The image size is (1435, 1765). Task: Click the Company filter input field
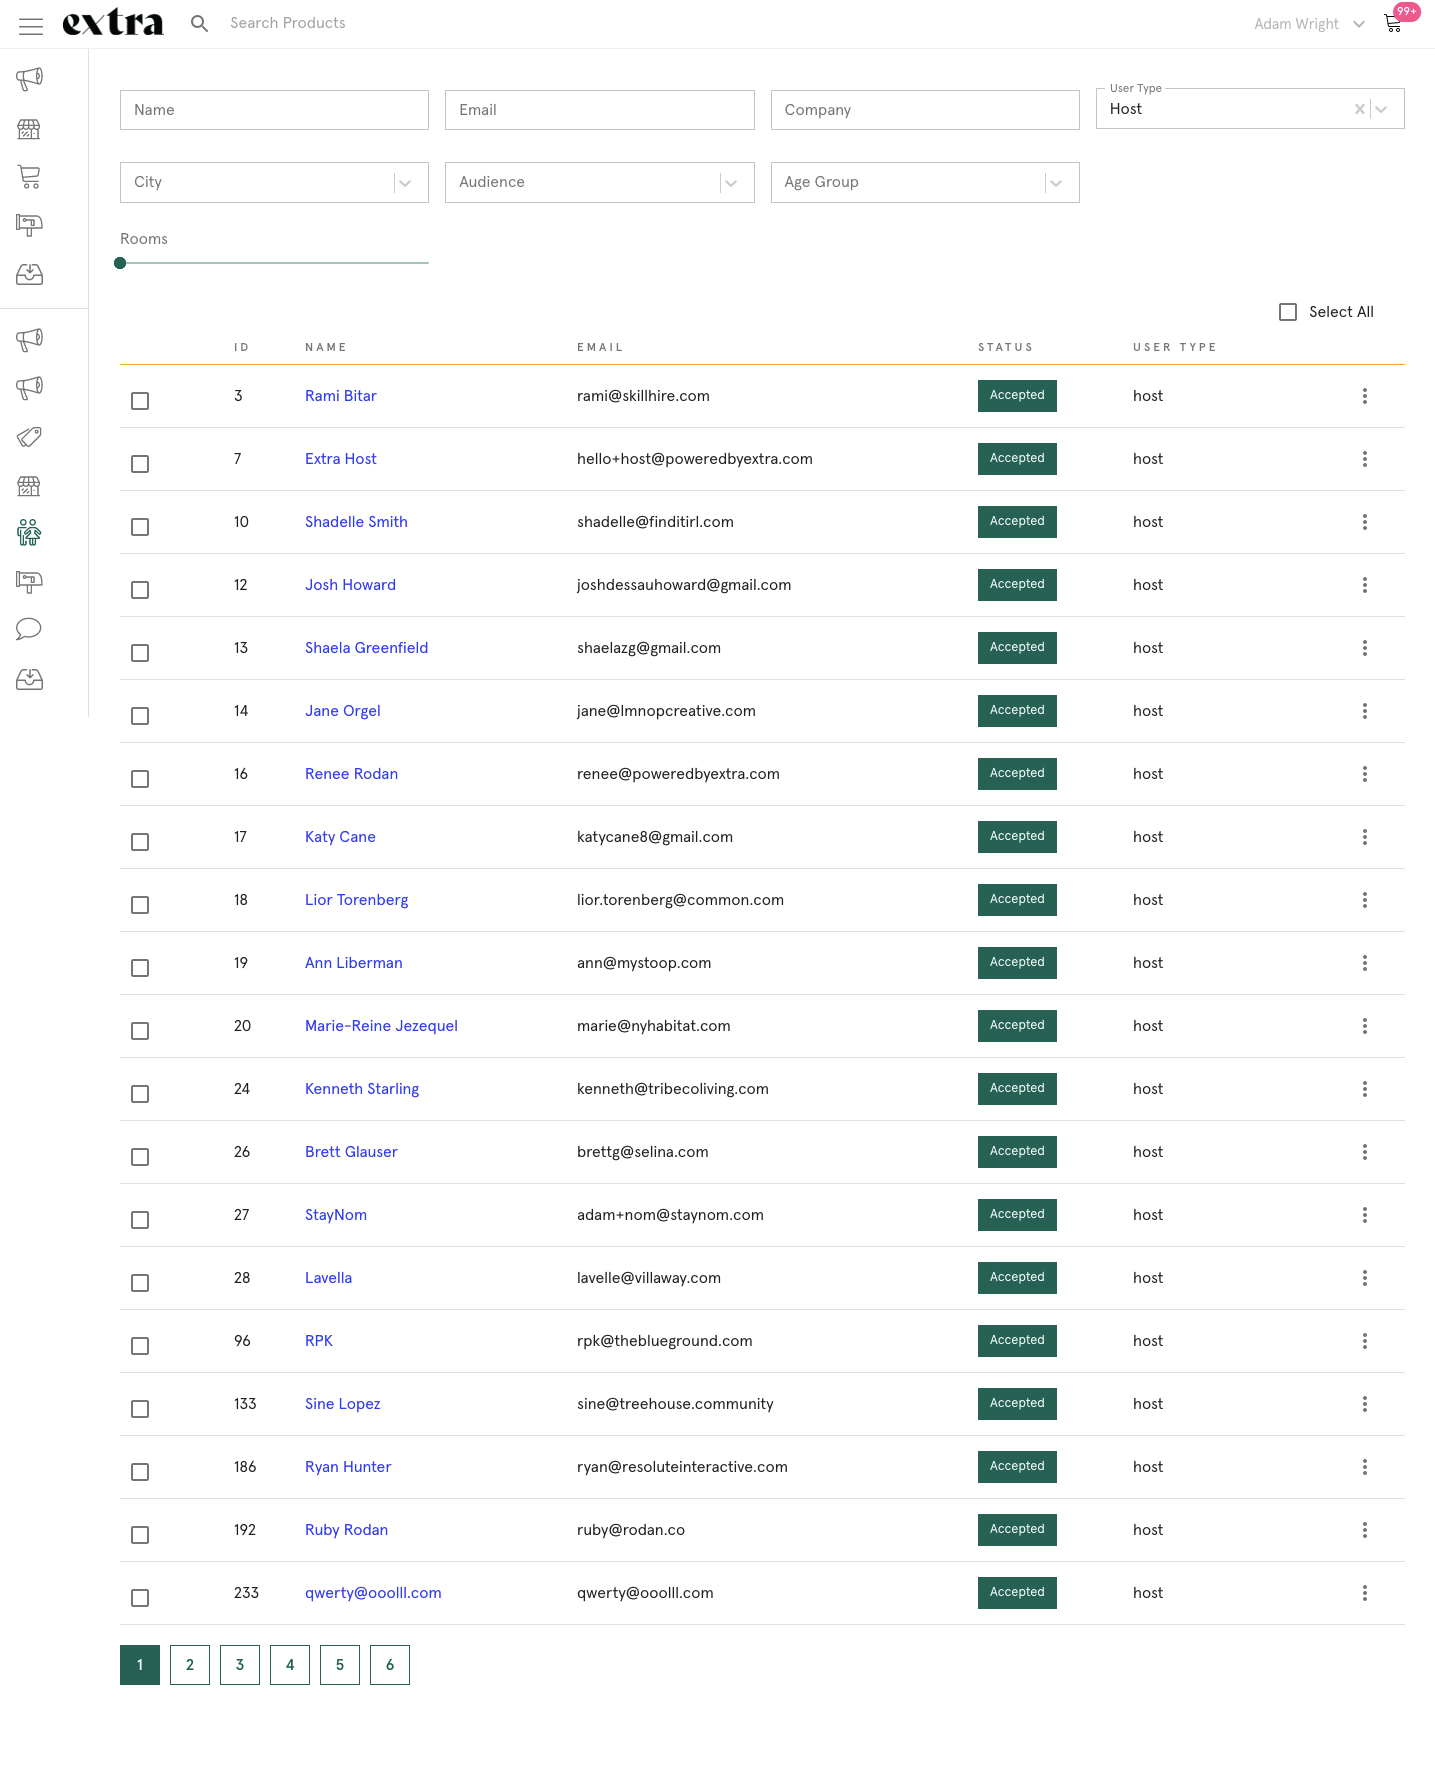pyautogui.click(x=925, y=110)
